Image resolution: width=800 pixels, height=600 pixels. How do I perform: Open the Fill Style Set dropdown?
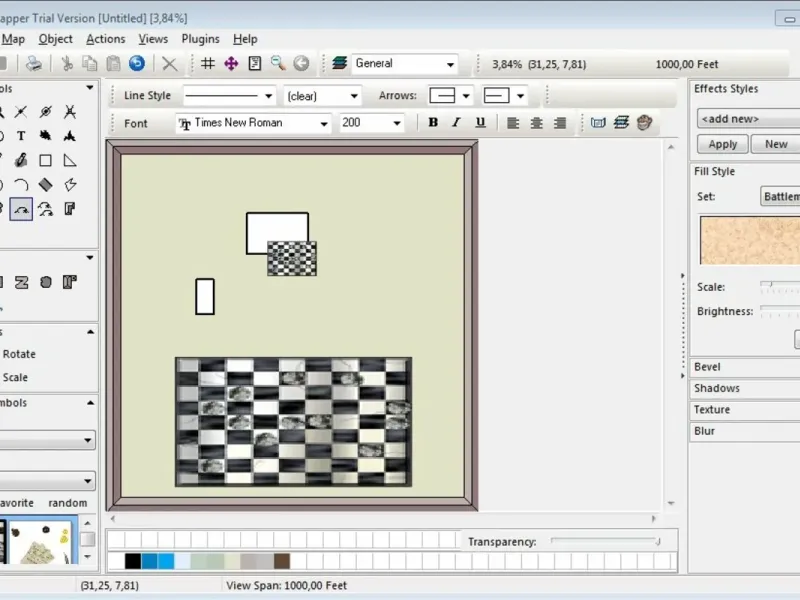pyautogui.click(x=780, y=196)
